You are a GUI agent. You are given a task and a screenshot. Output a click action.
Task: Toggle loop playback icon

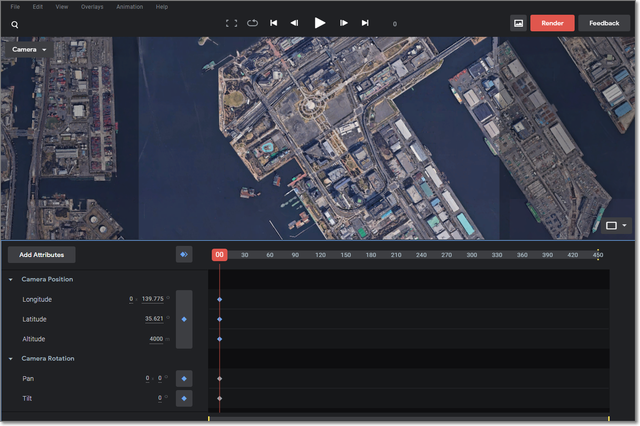click(x=252, y=23)
